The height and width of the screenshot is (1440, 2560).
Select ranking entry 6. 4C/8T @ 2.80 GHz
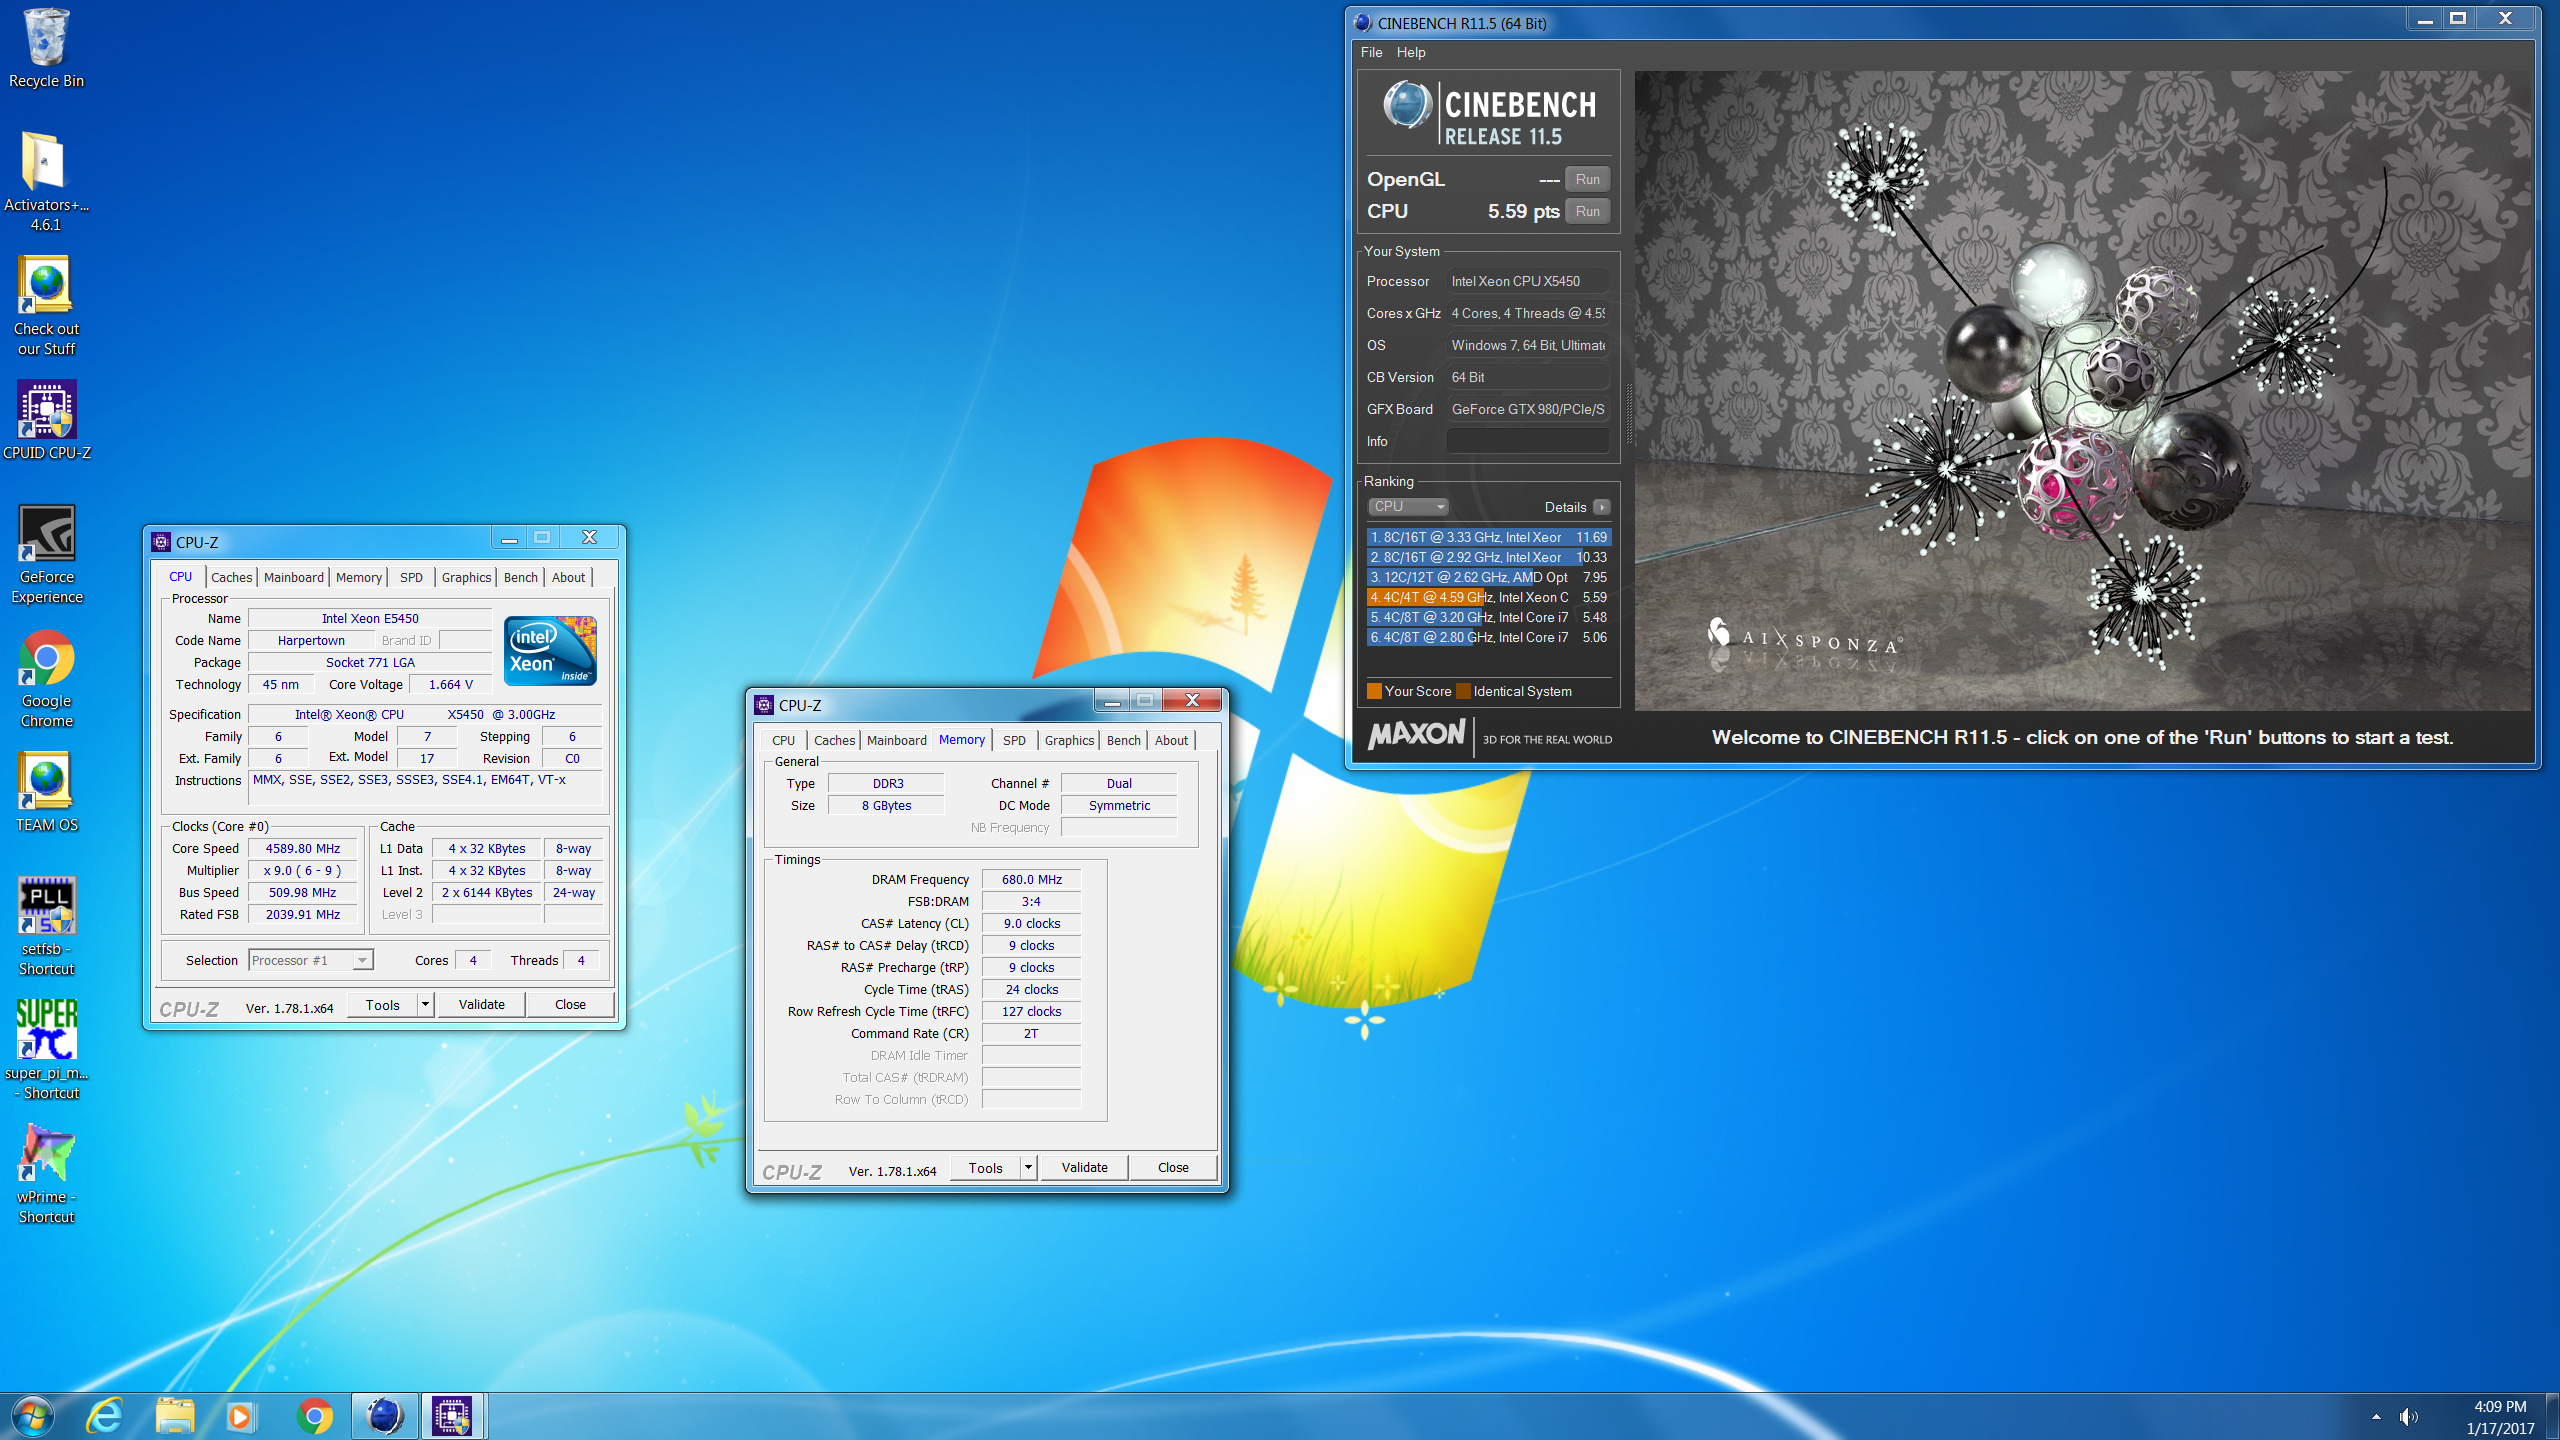[1488, 637]
